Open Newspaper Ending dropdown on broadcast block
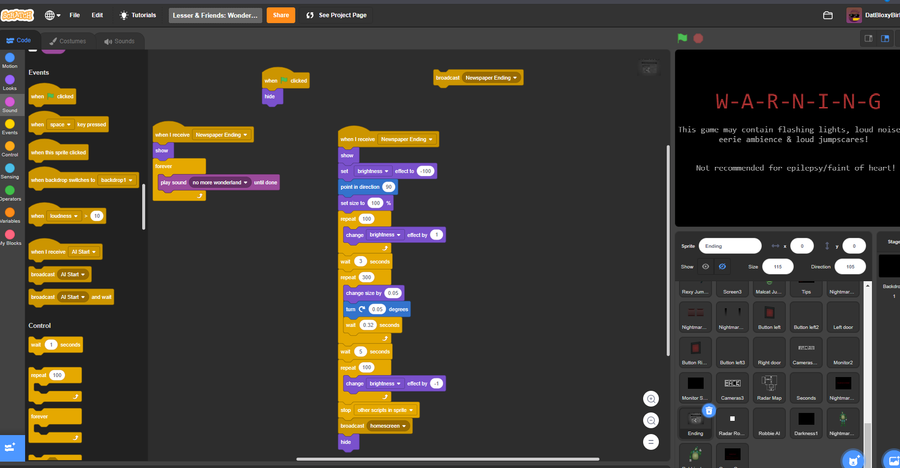This screenshot has width=900, height=468. pos(491,78)
